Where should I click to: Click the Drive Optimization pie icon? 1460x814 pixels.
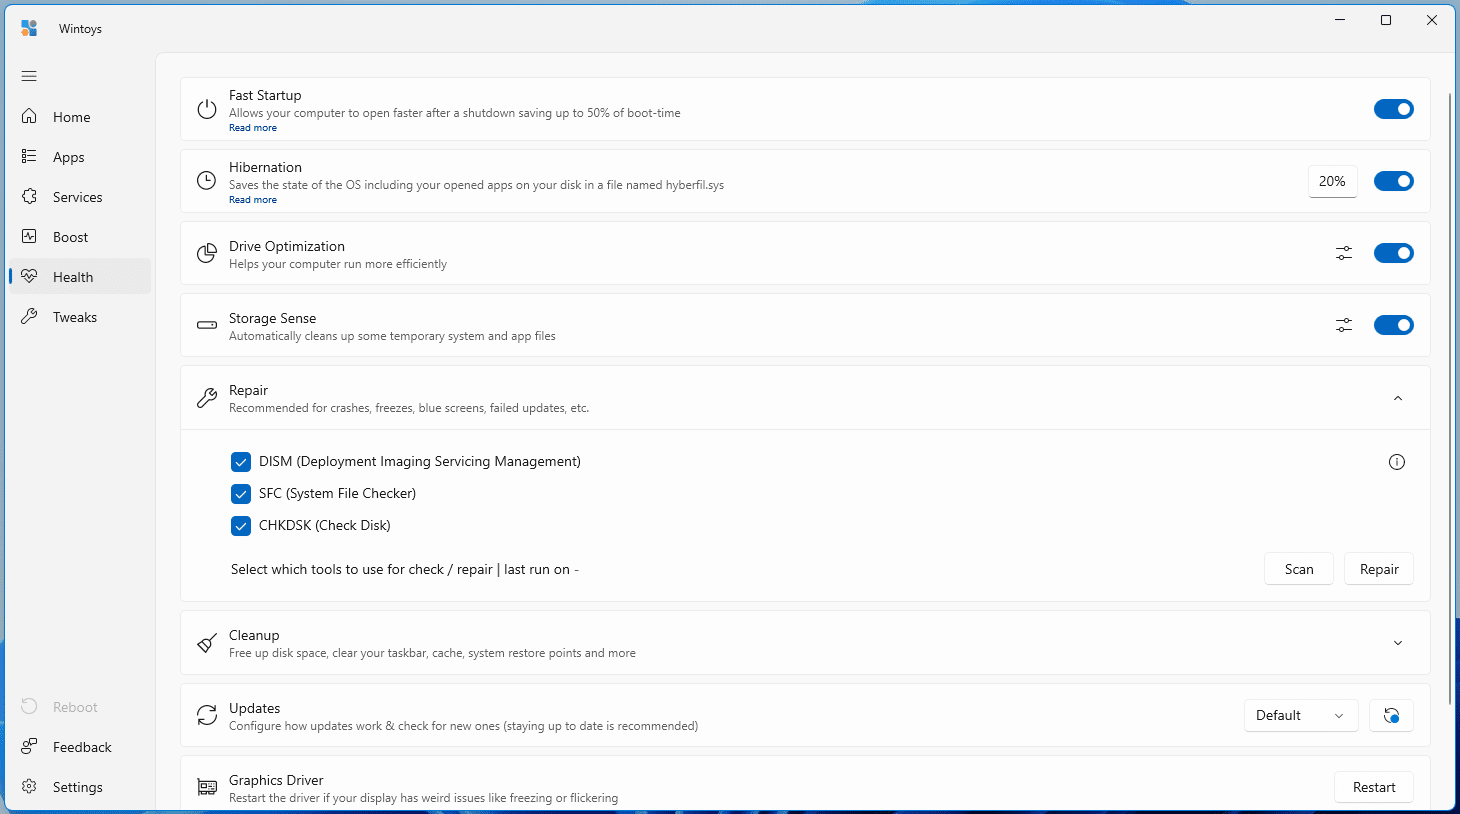(207, 253)
